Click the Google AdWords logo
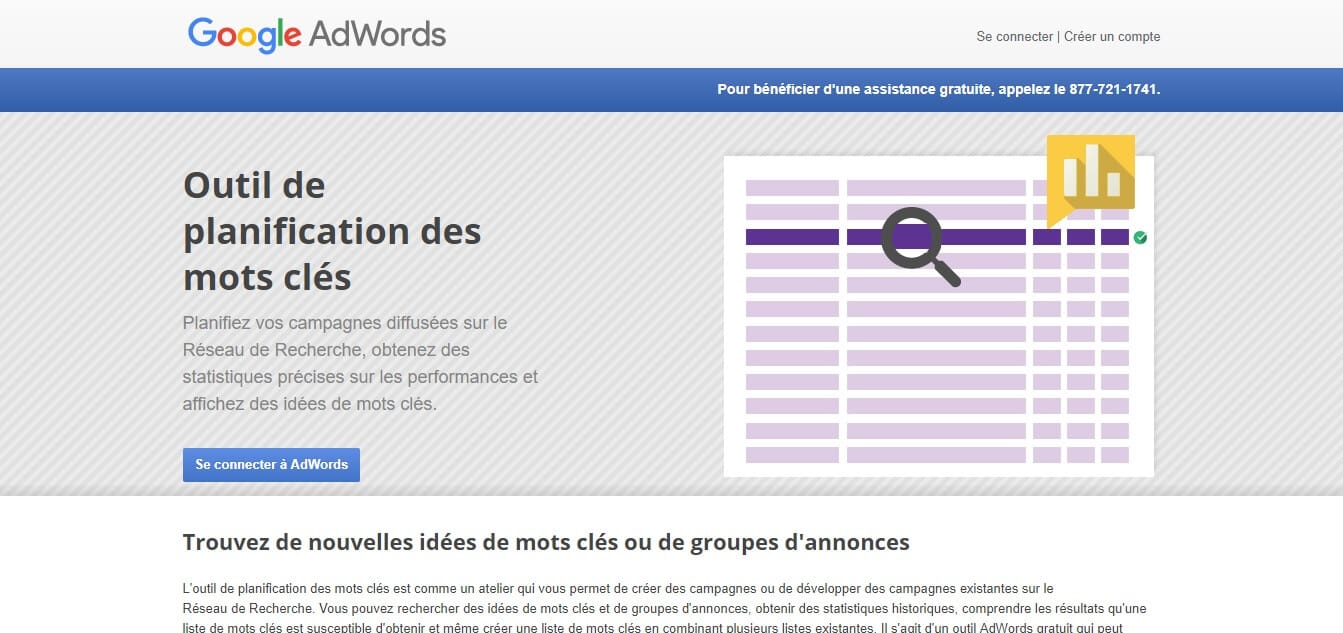Viewport: 1343px width, 633px height. [316, 35]
